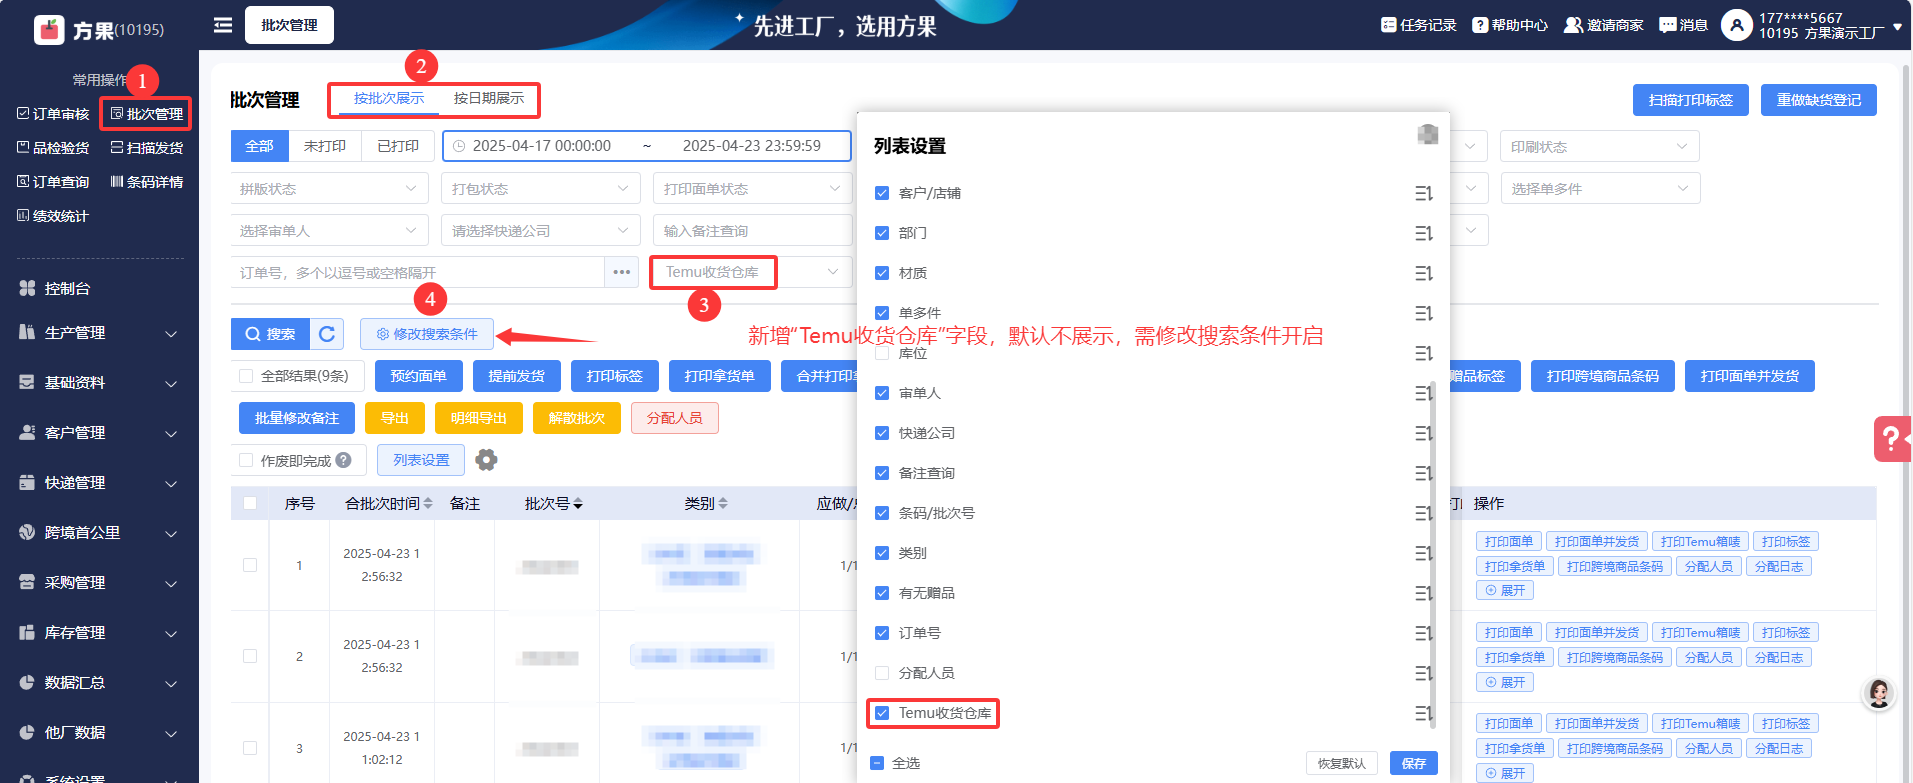Image resolution: width=1913 pixels, height=783 pixels.
Task: Click the refresh icon next to 搜索
Action: pyautogui.click(x=327, y=334)
